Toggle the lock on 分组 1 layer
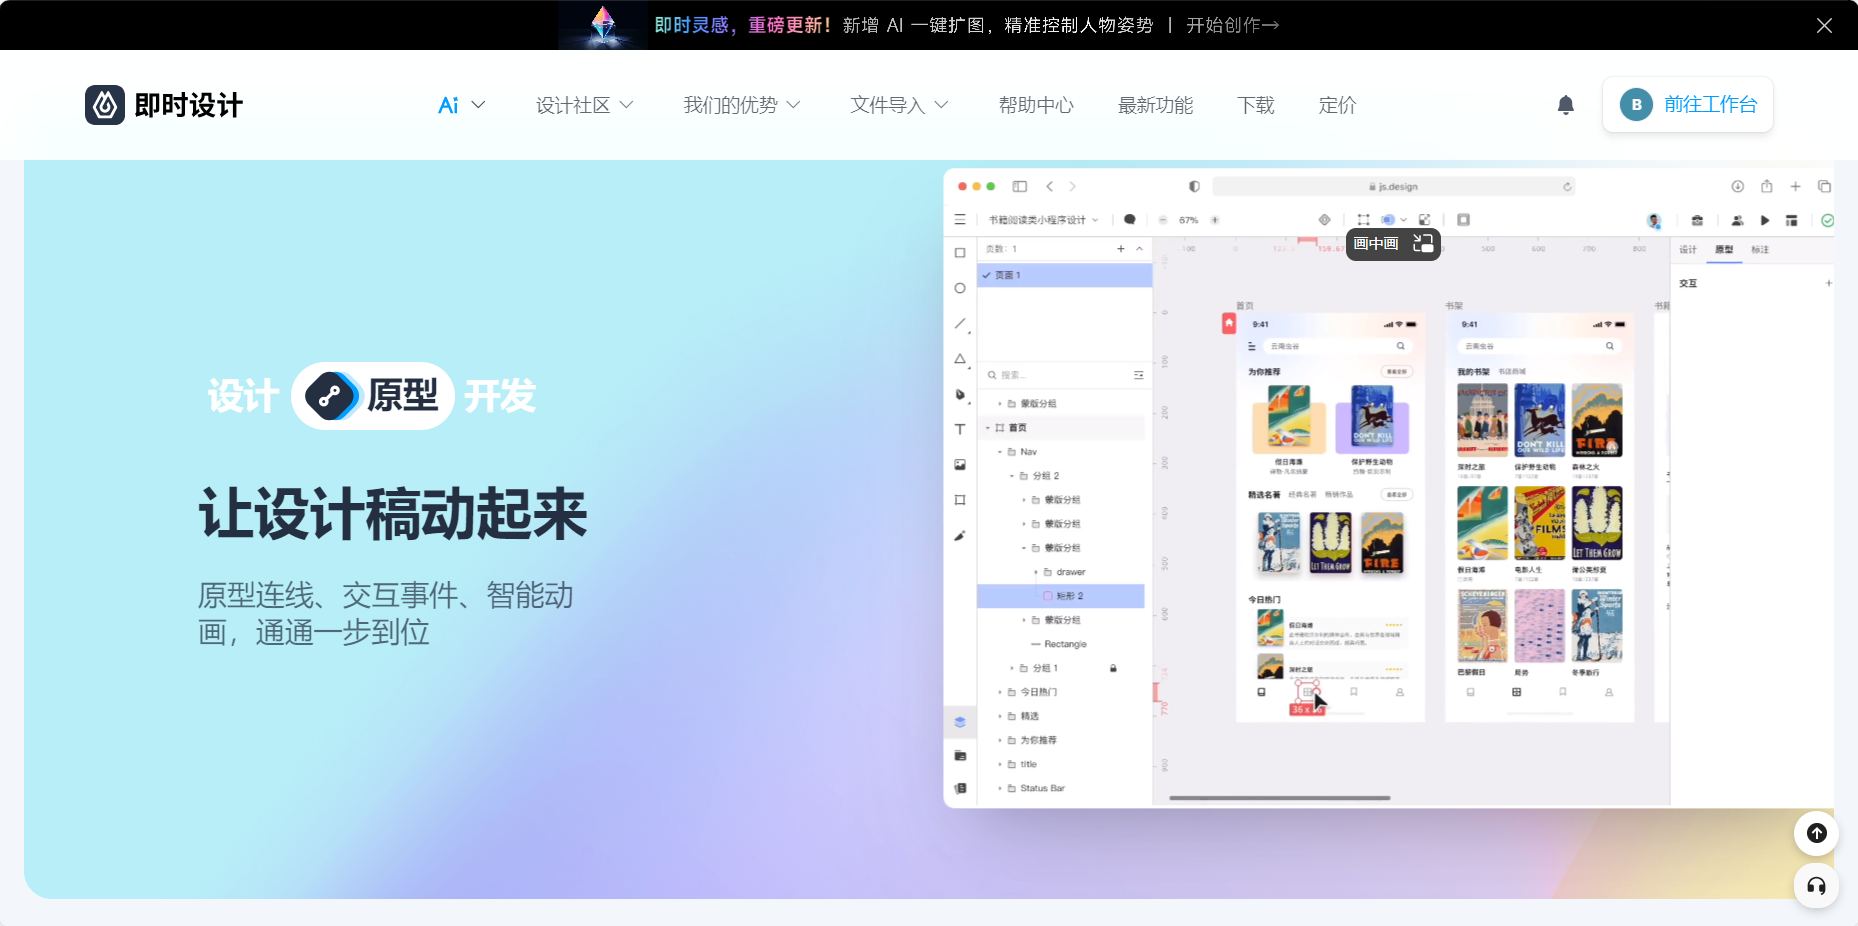The image size is (1858, 926). (1113, 668)
